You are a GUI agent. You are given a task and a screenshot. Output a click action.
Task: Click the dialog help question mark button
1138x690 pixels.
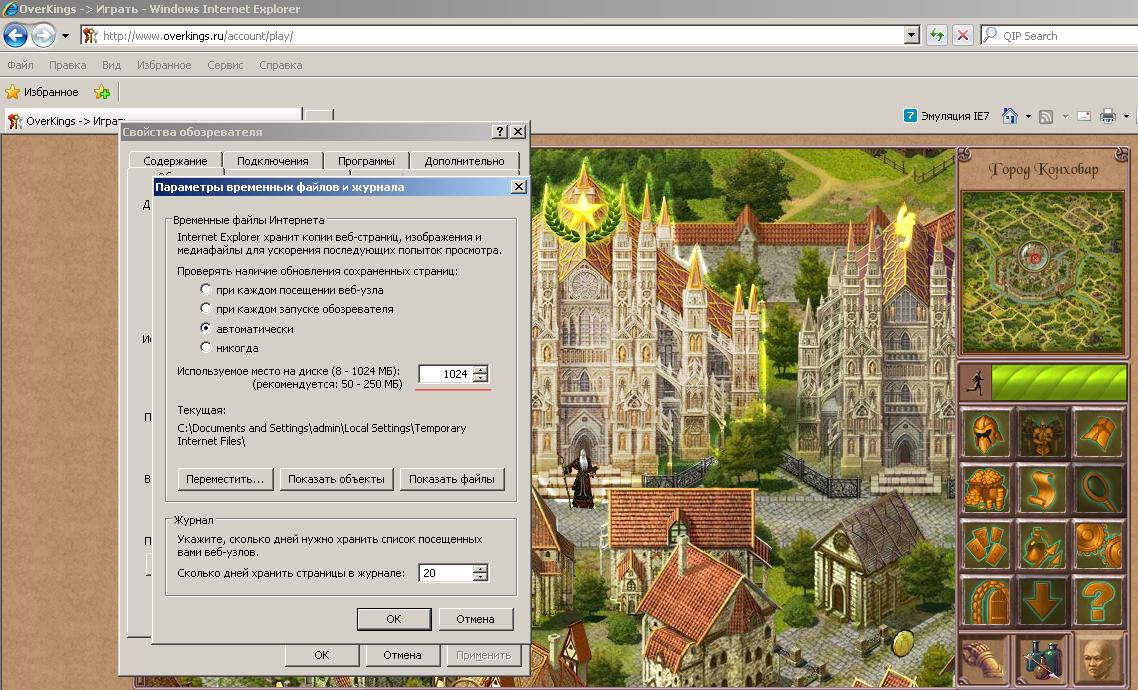[499, 131]
